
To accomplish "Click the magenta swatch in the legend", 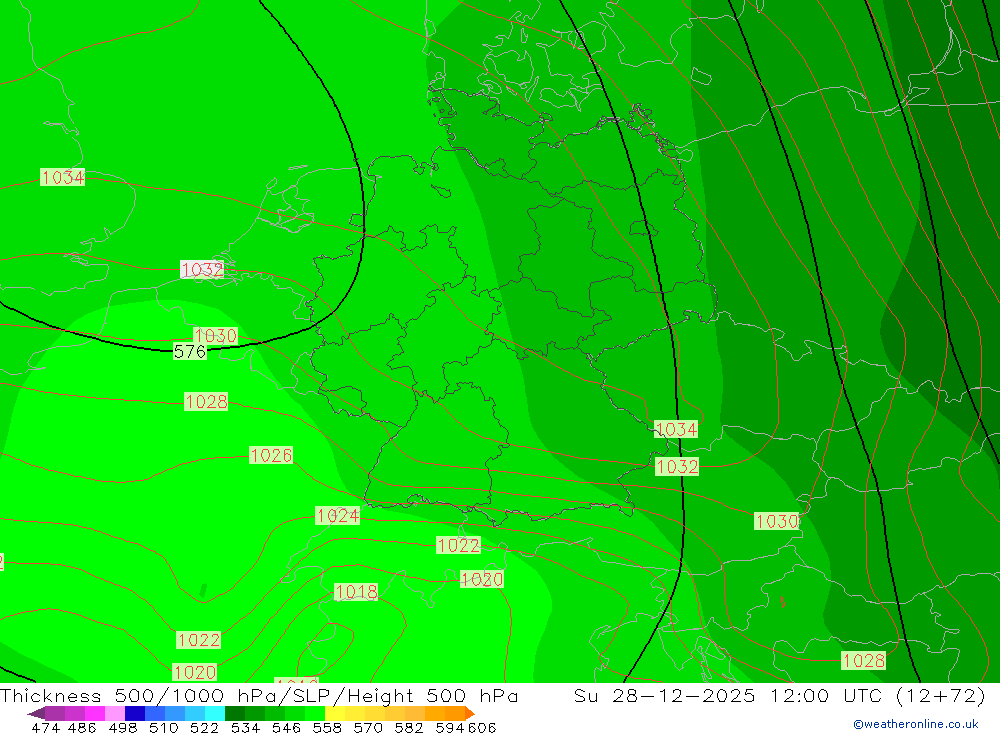I will (94, 713).
